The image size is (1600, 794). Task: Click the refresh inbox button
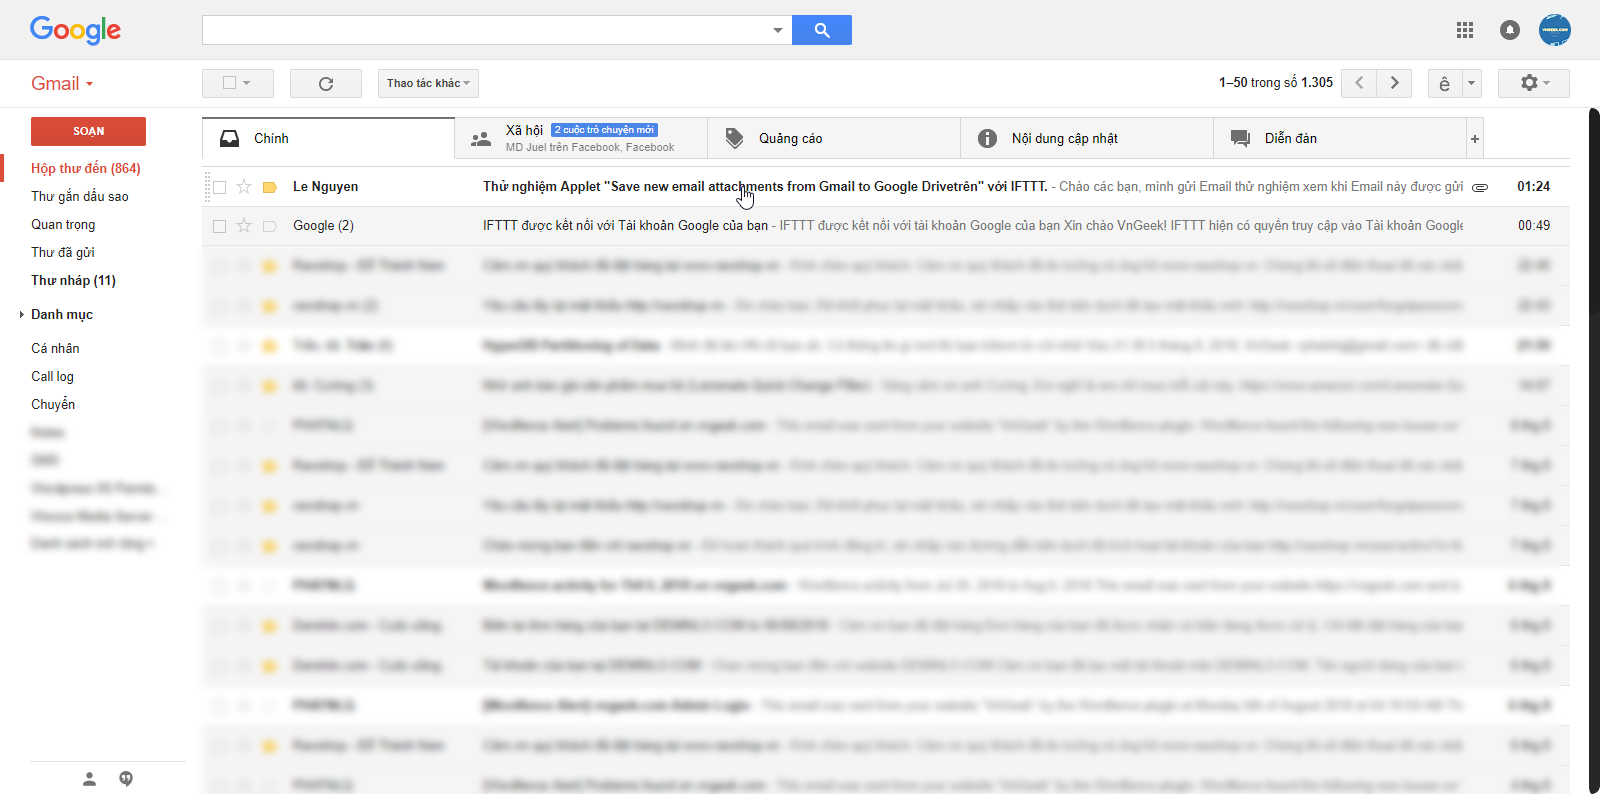326,83
